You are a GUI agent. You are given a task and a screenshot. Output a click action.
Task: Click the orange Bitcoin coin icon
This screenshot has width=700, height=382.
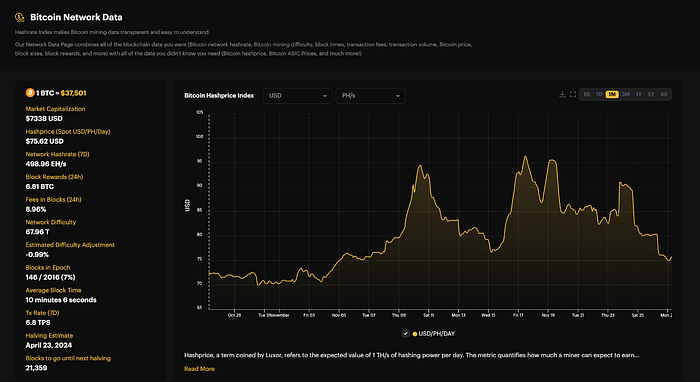30,93
